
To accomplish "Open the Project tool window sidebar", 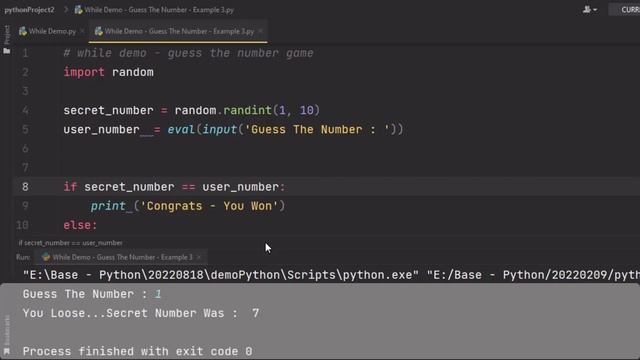I will [7, 35].
